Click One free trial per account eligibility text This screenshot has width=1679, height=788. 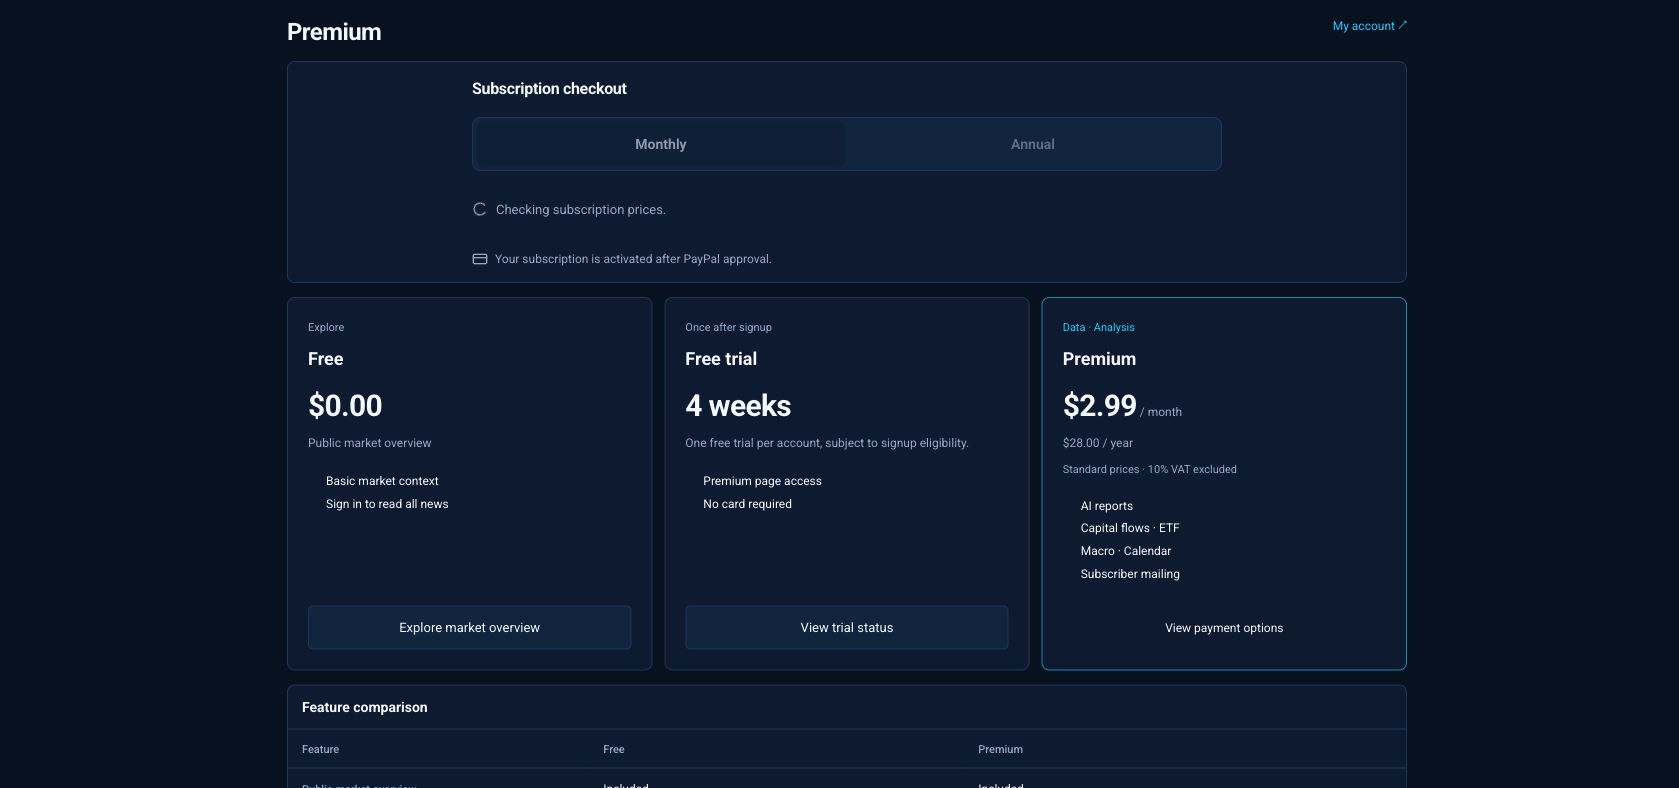[826, 443]
